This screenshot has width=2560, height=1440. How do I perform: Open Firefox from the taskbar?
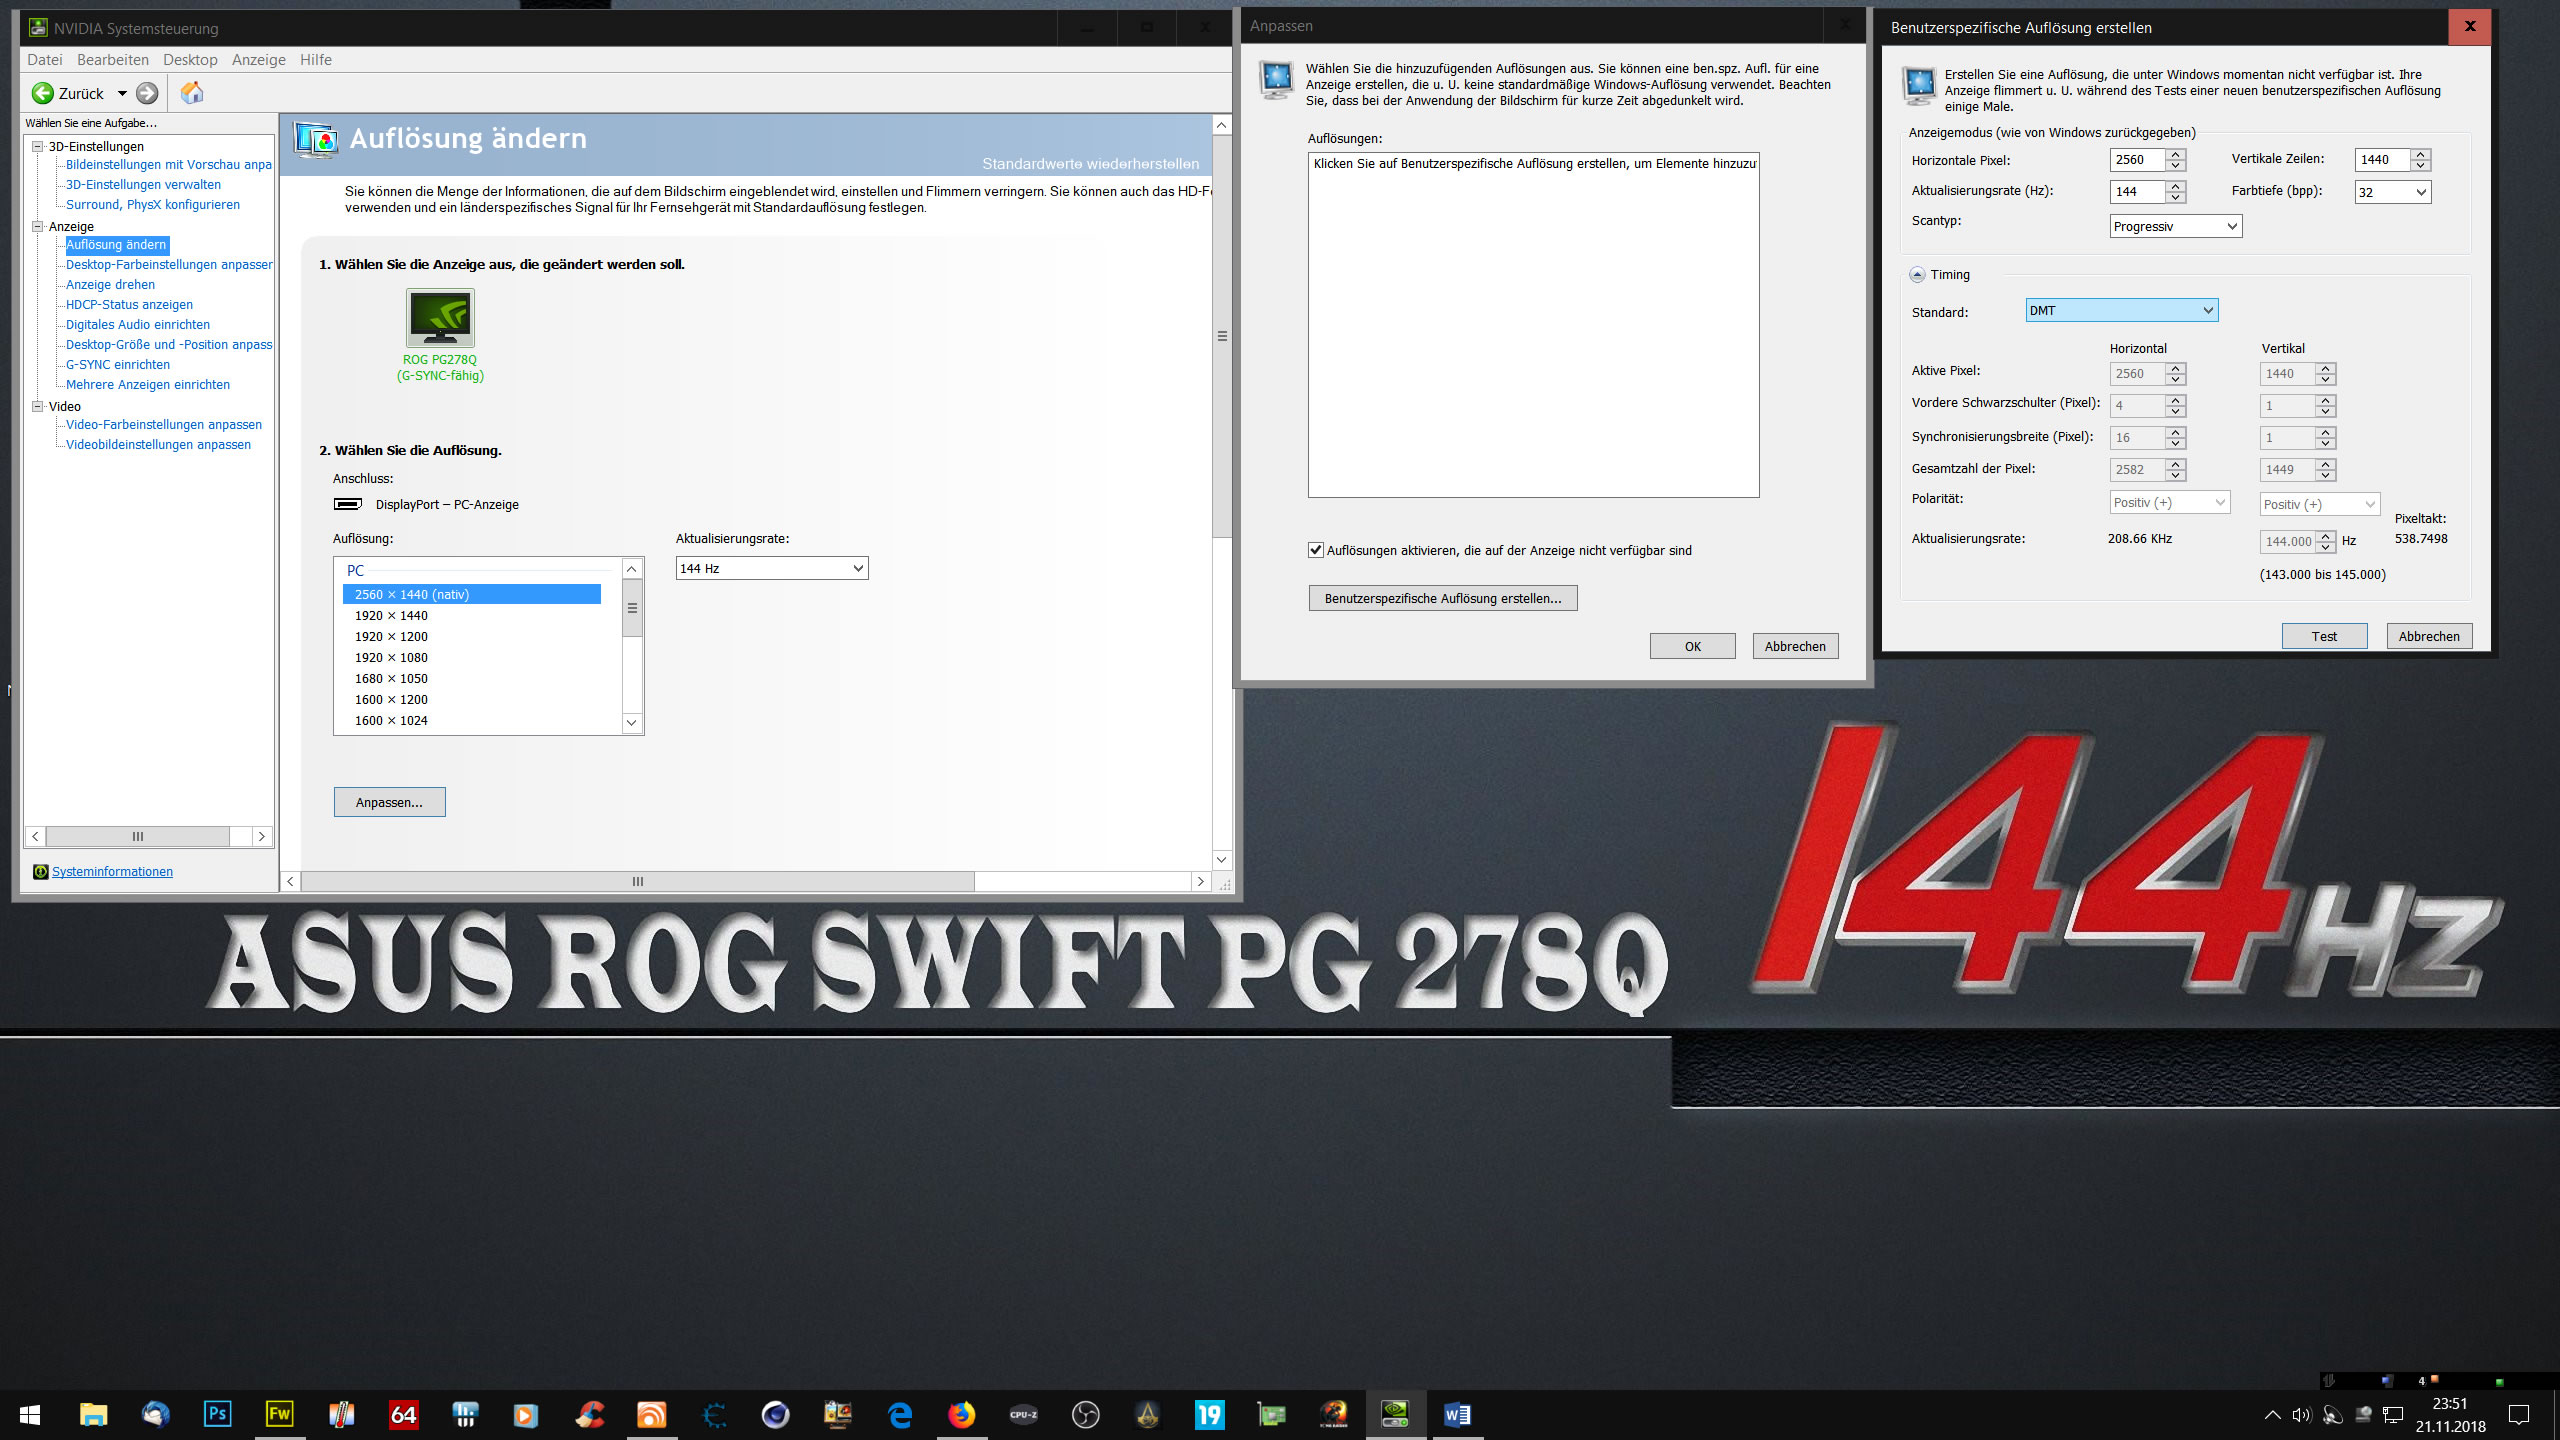[961, 1414]
